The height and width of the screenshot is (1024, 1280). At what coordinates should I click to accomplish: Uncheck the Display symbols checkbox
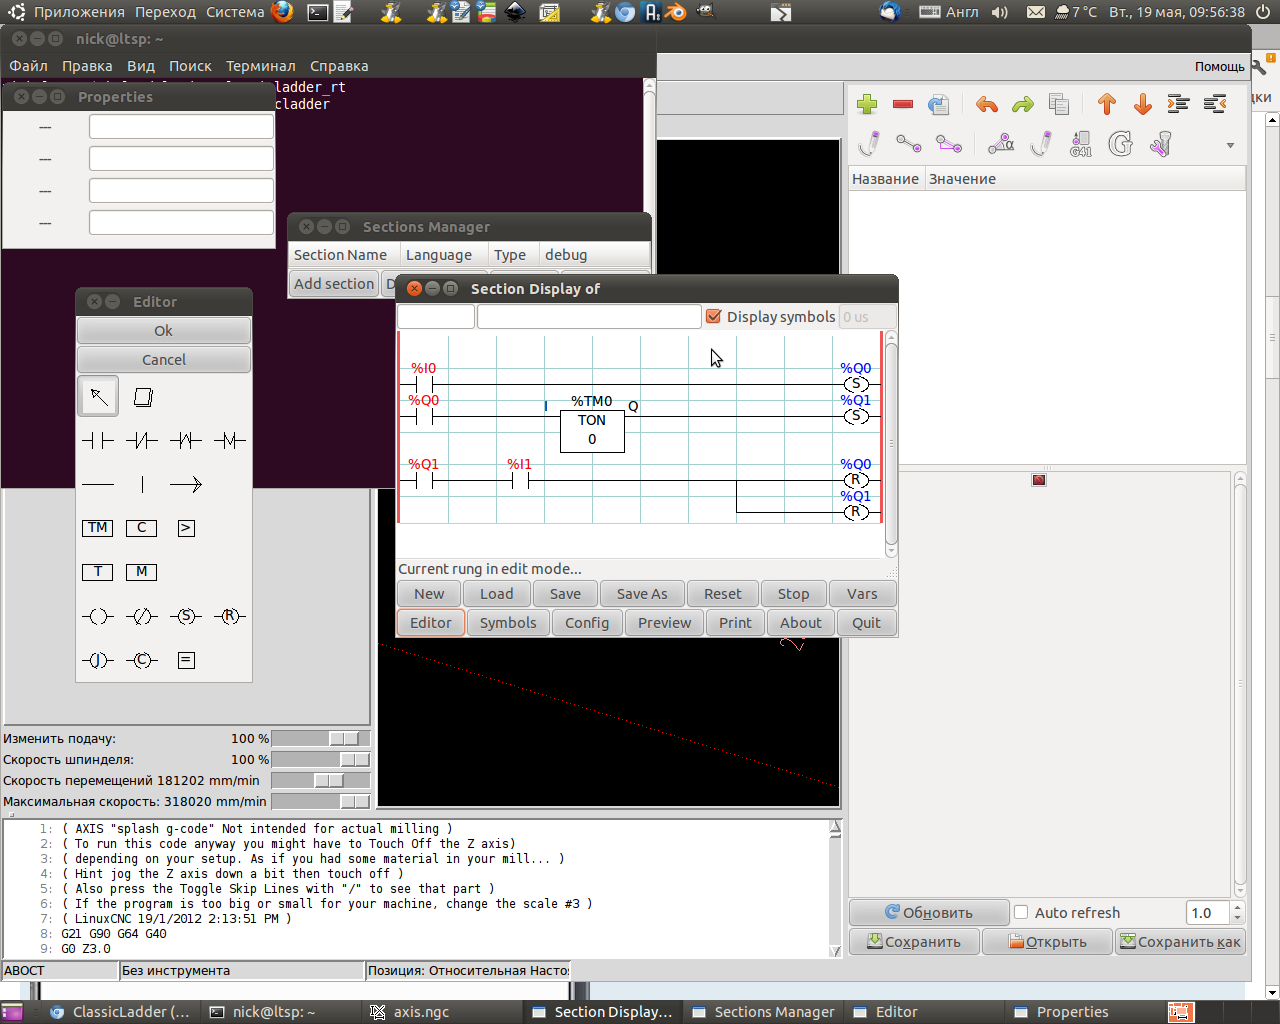714,317
